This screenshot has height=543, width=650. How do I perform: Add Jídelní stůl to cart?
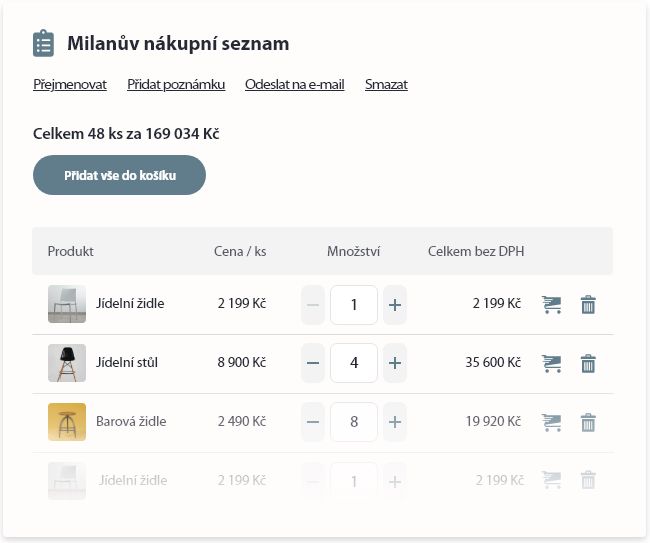click(551, 363)
